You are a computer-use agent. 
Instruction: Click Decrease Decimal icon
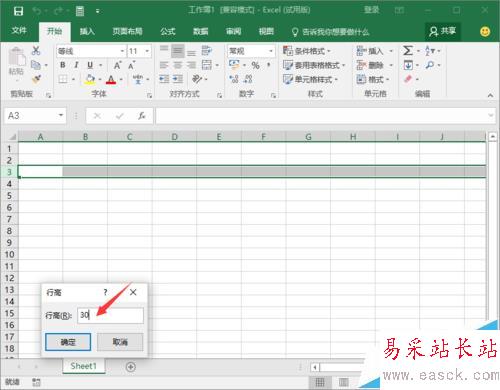248,79
